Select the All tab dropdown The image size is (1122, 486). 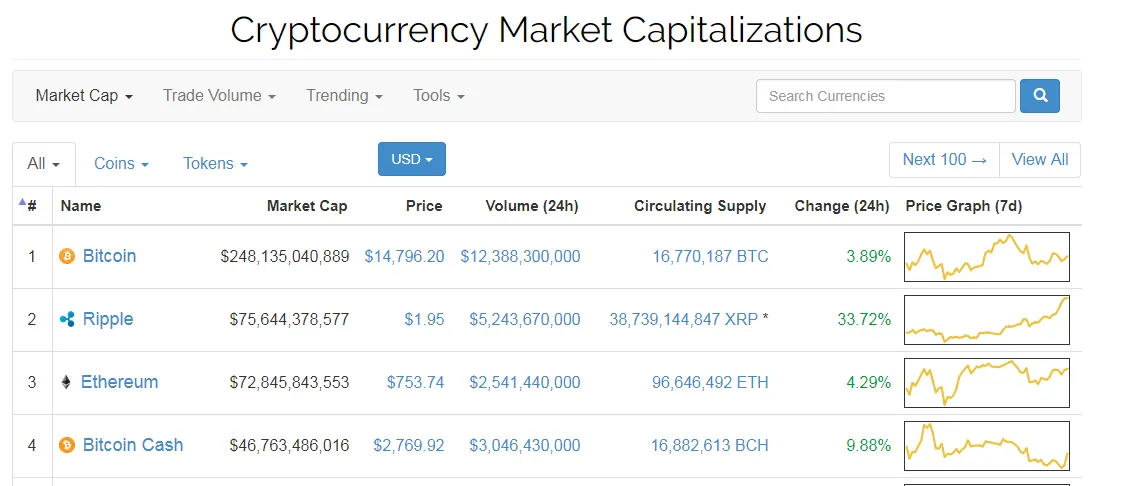coord(44,163)
